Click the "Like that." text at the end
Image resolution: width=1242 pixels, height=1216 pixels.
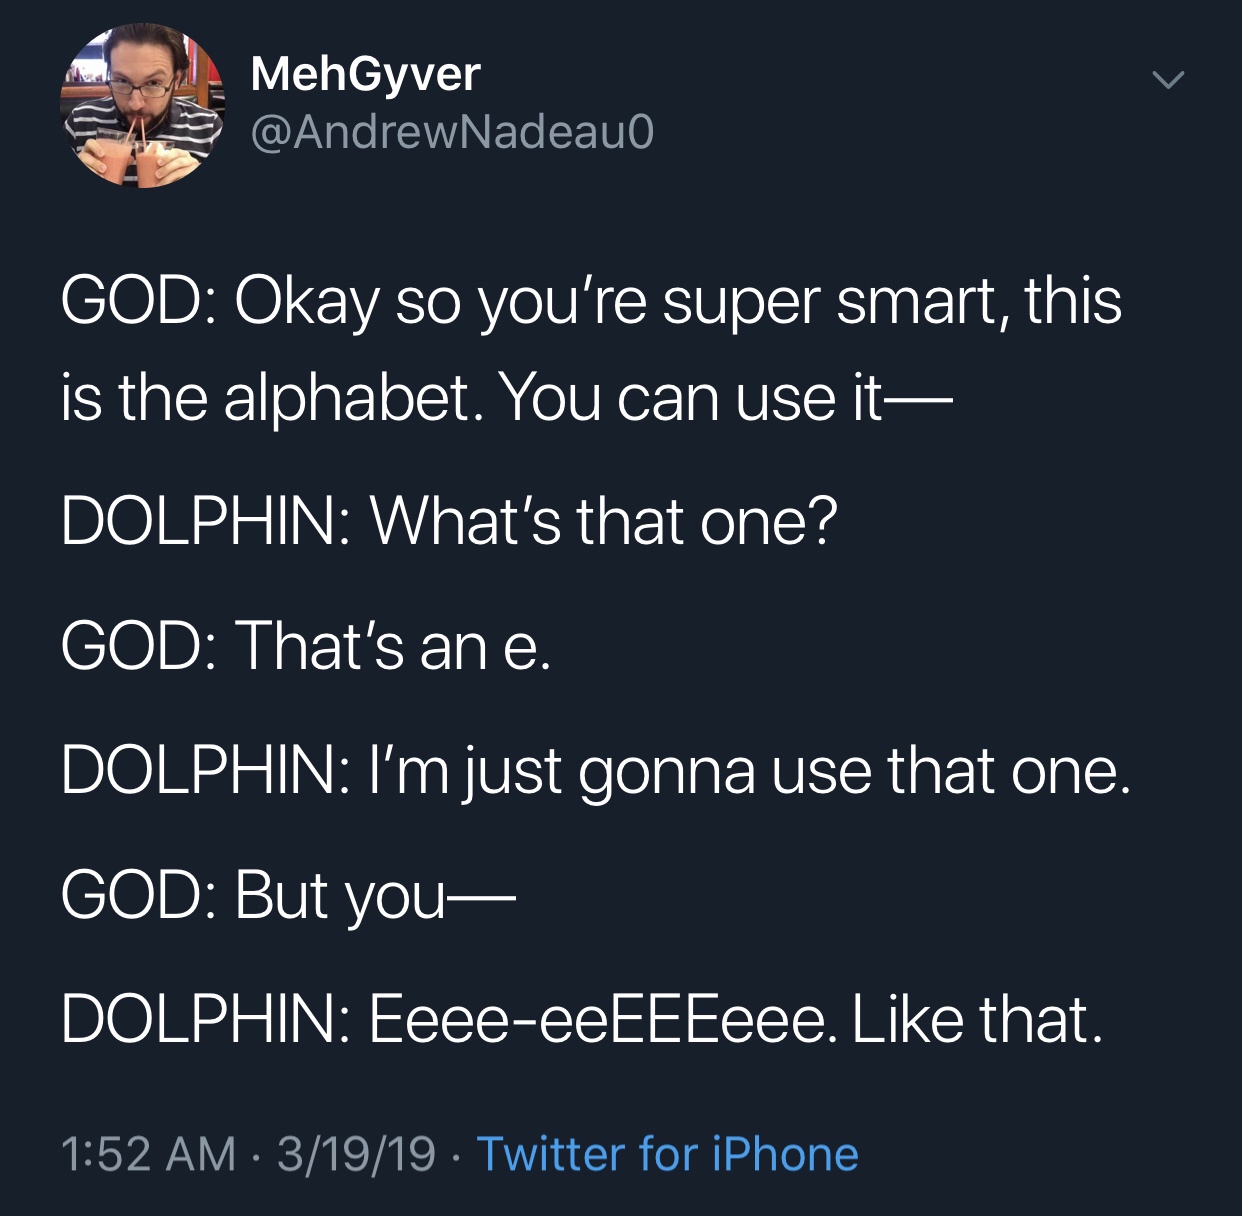[977, 1019]
